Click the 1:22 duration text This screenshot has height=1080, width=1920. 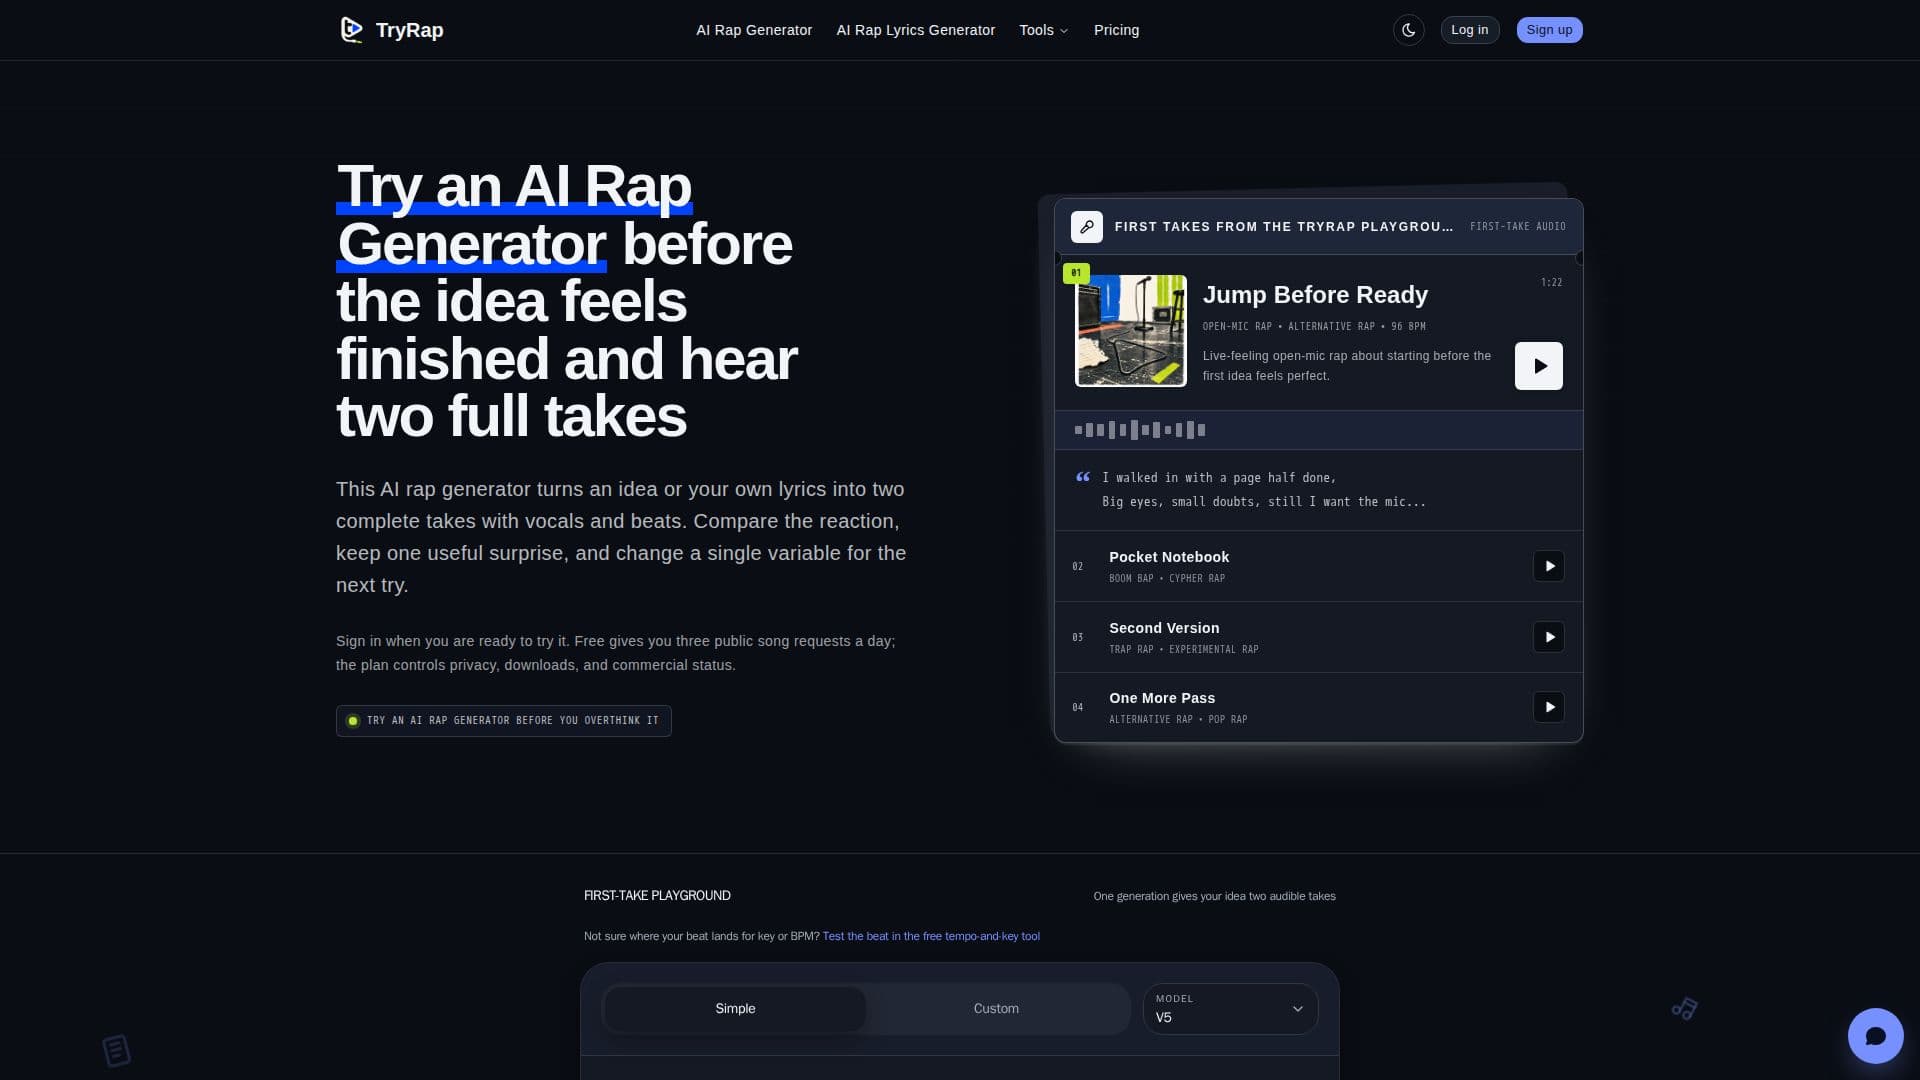point(1551,283)
